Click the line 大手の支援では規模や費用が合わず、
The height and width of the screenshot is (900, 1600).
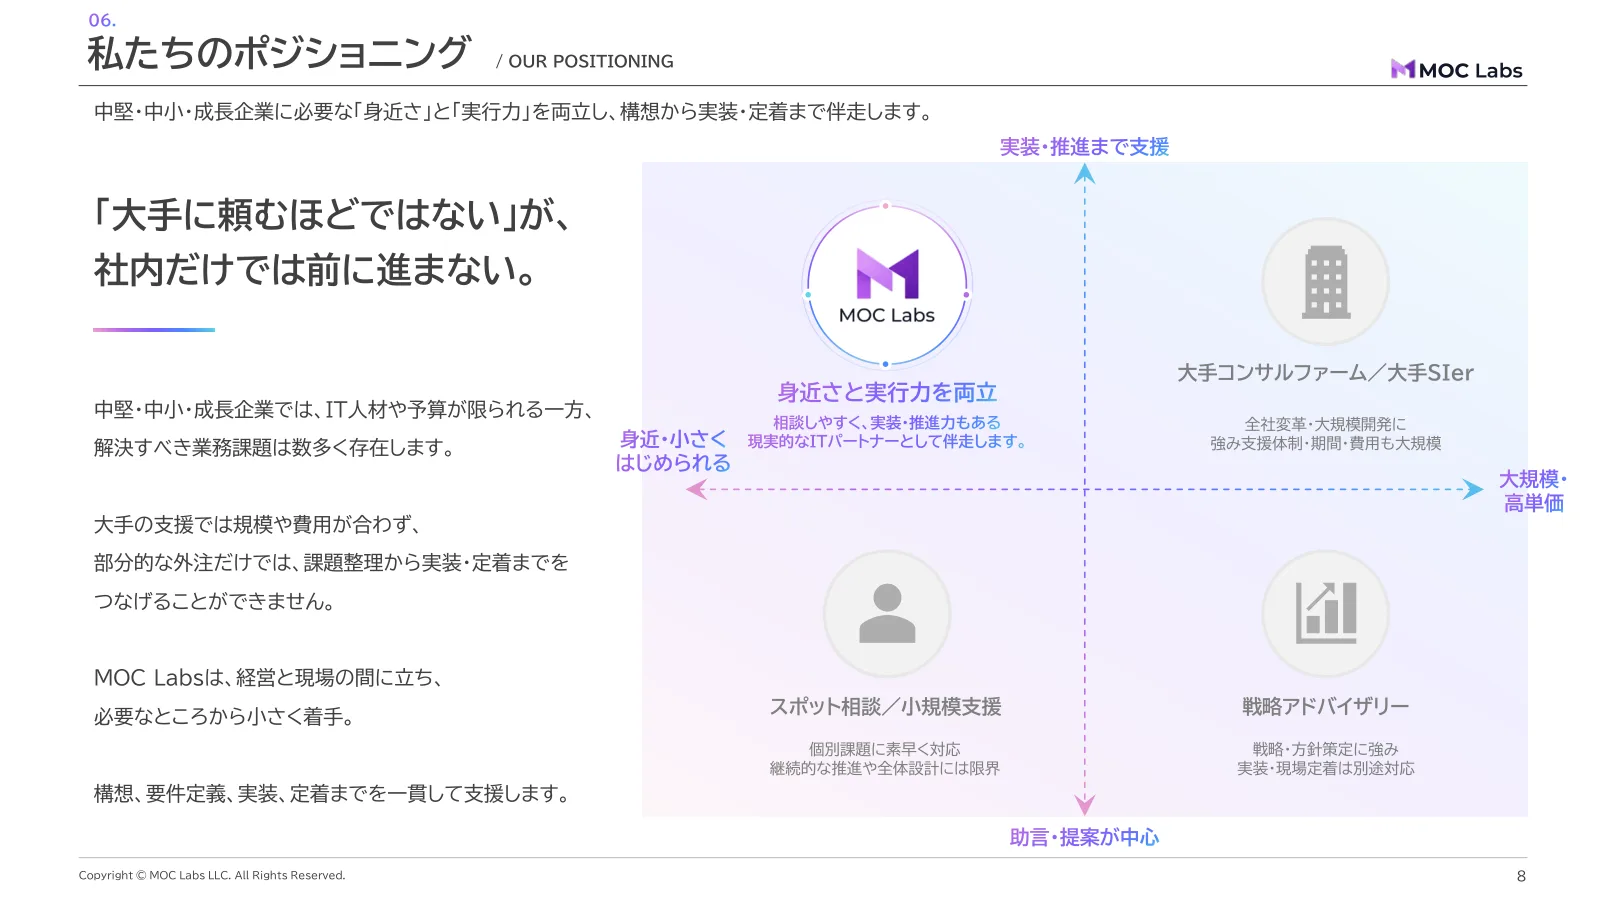click(x=258, y=525)
